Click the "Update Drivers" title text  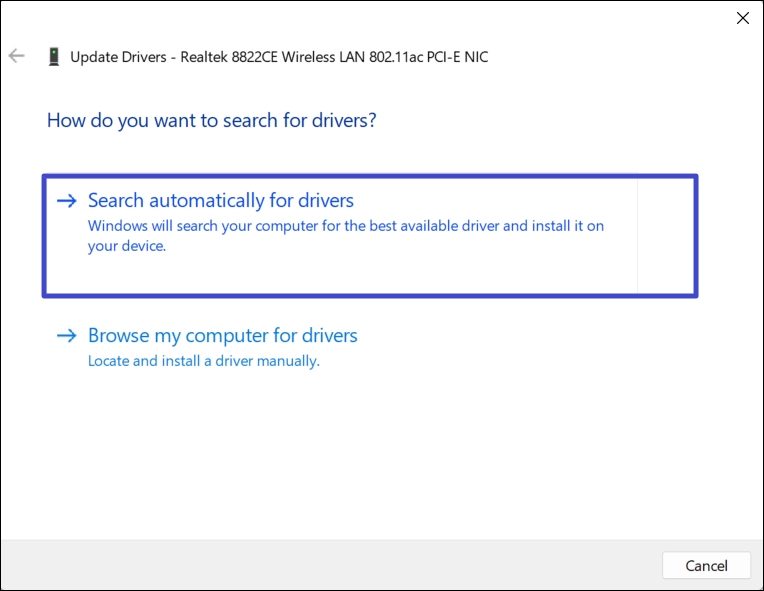pyautogui.click(x=118, y=57)
